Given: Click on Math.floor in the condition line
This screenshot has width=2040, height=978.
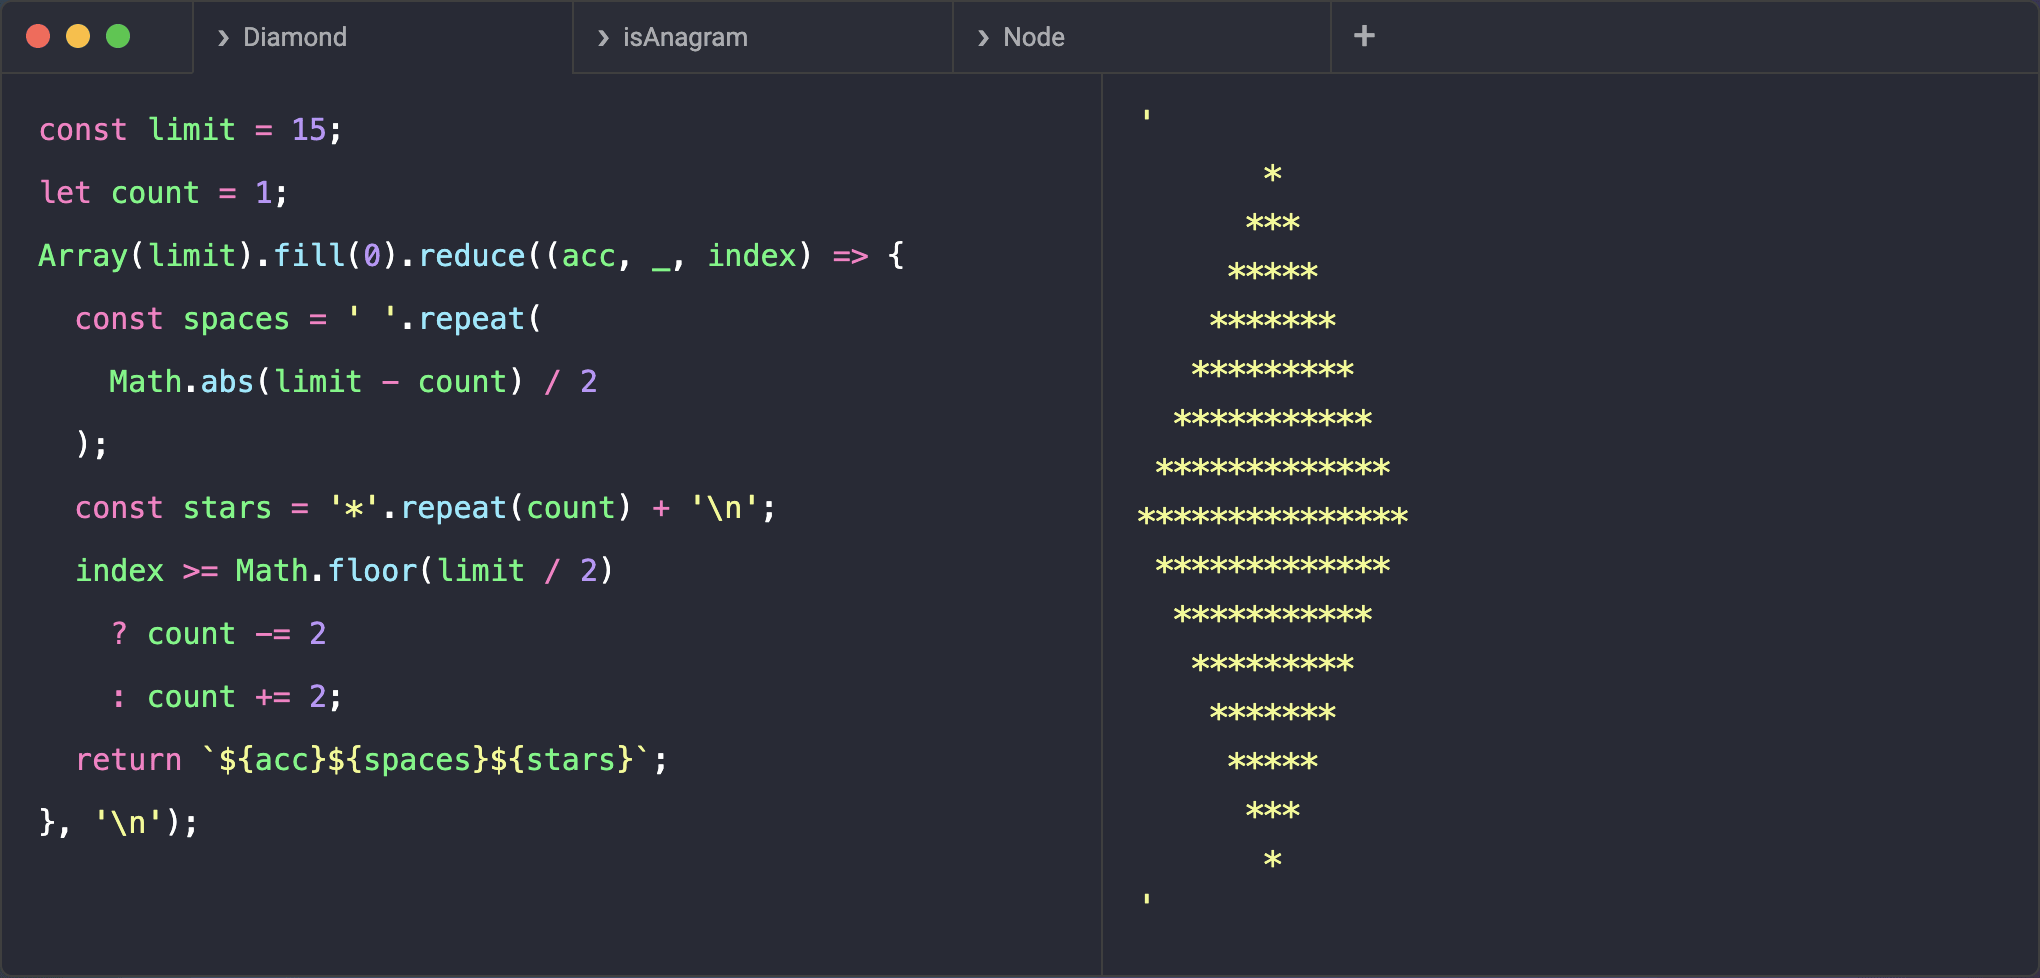Looking at the screenshot, I should [325, 571].
